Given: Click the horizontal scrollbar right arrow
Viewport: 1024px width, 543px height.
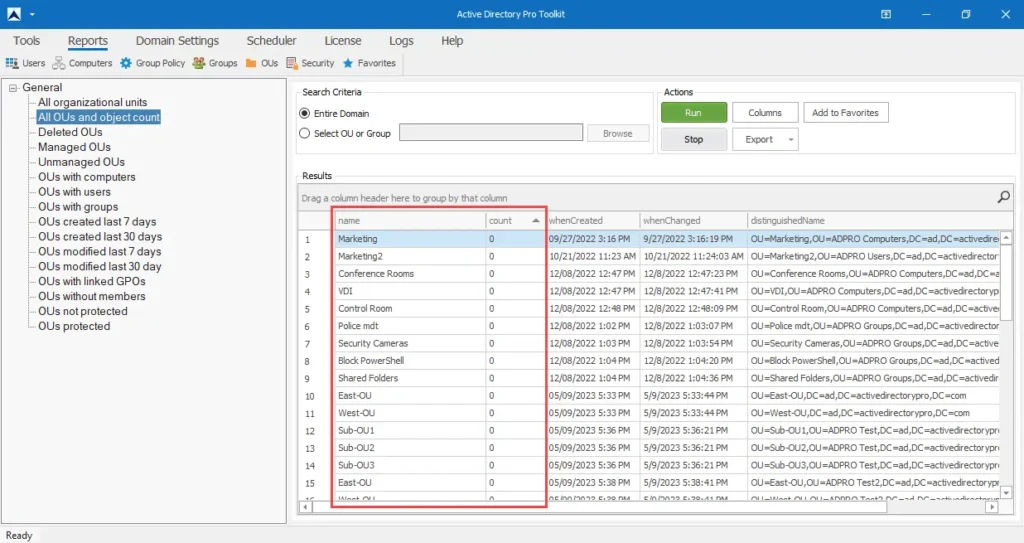Looking at the screenshot, I should (992, 506).
